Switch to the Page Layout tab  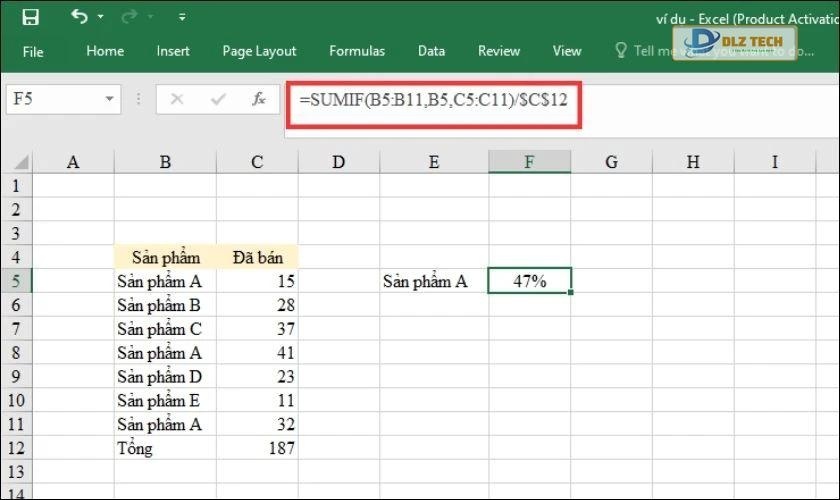259,51
